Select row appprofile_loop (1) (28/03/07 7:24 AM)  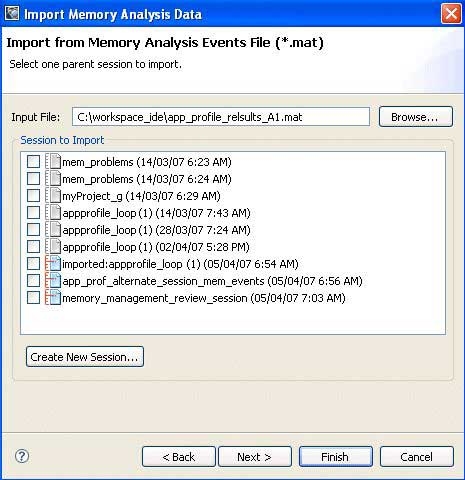point(156,230)
